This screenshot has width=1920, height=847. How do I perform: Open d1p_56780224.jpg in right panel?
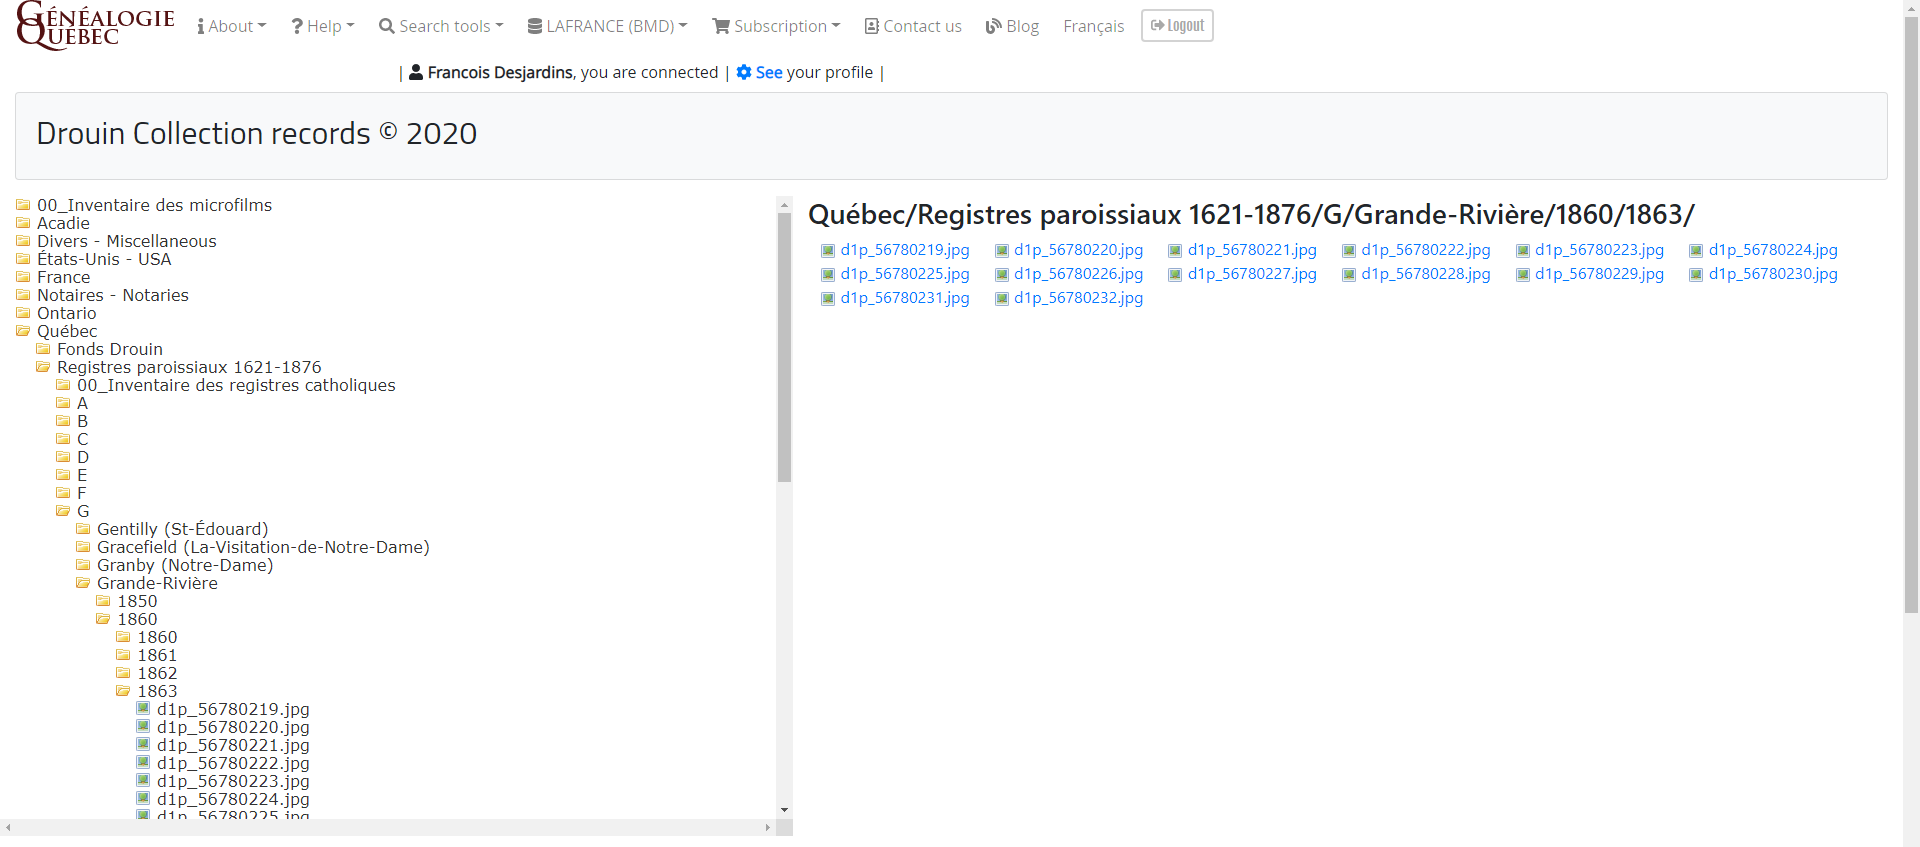1773,250
